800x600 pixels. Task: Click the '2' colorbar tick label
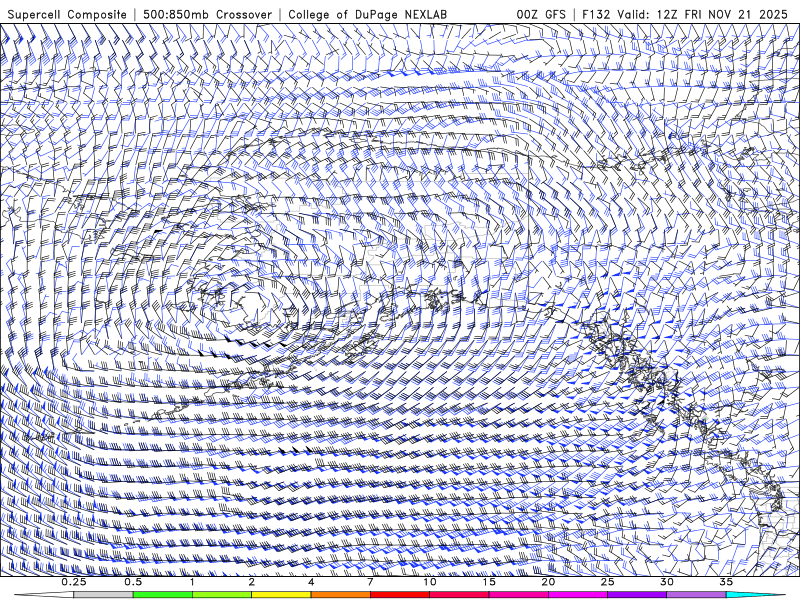(x=252, y=582)
